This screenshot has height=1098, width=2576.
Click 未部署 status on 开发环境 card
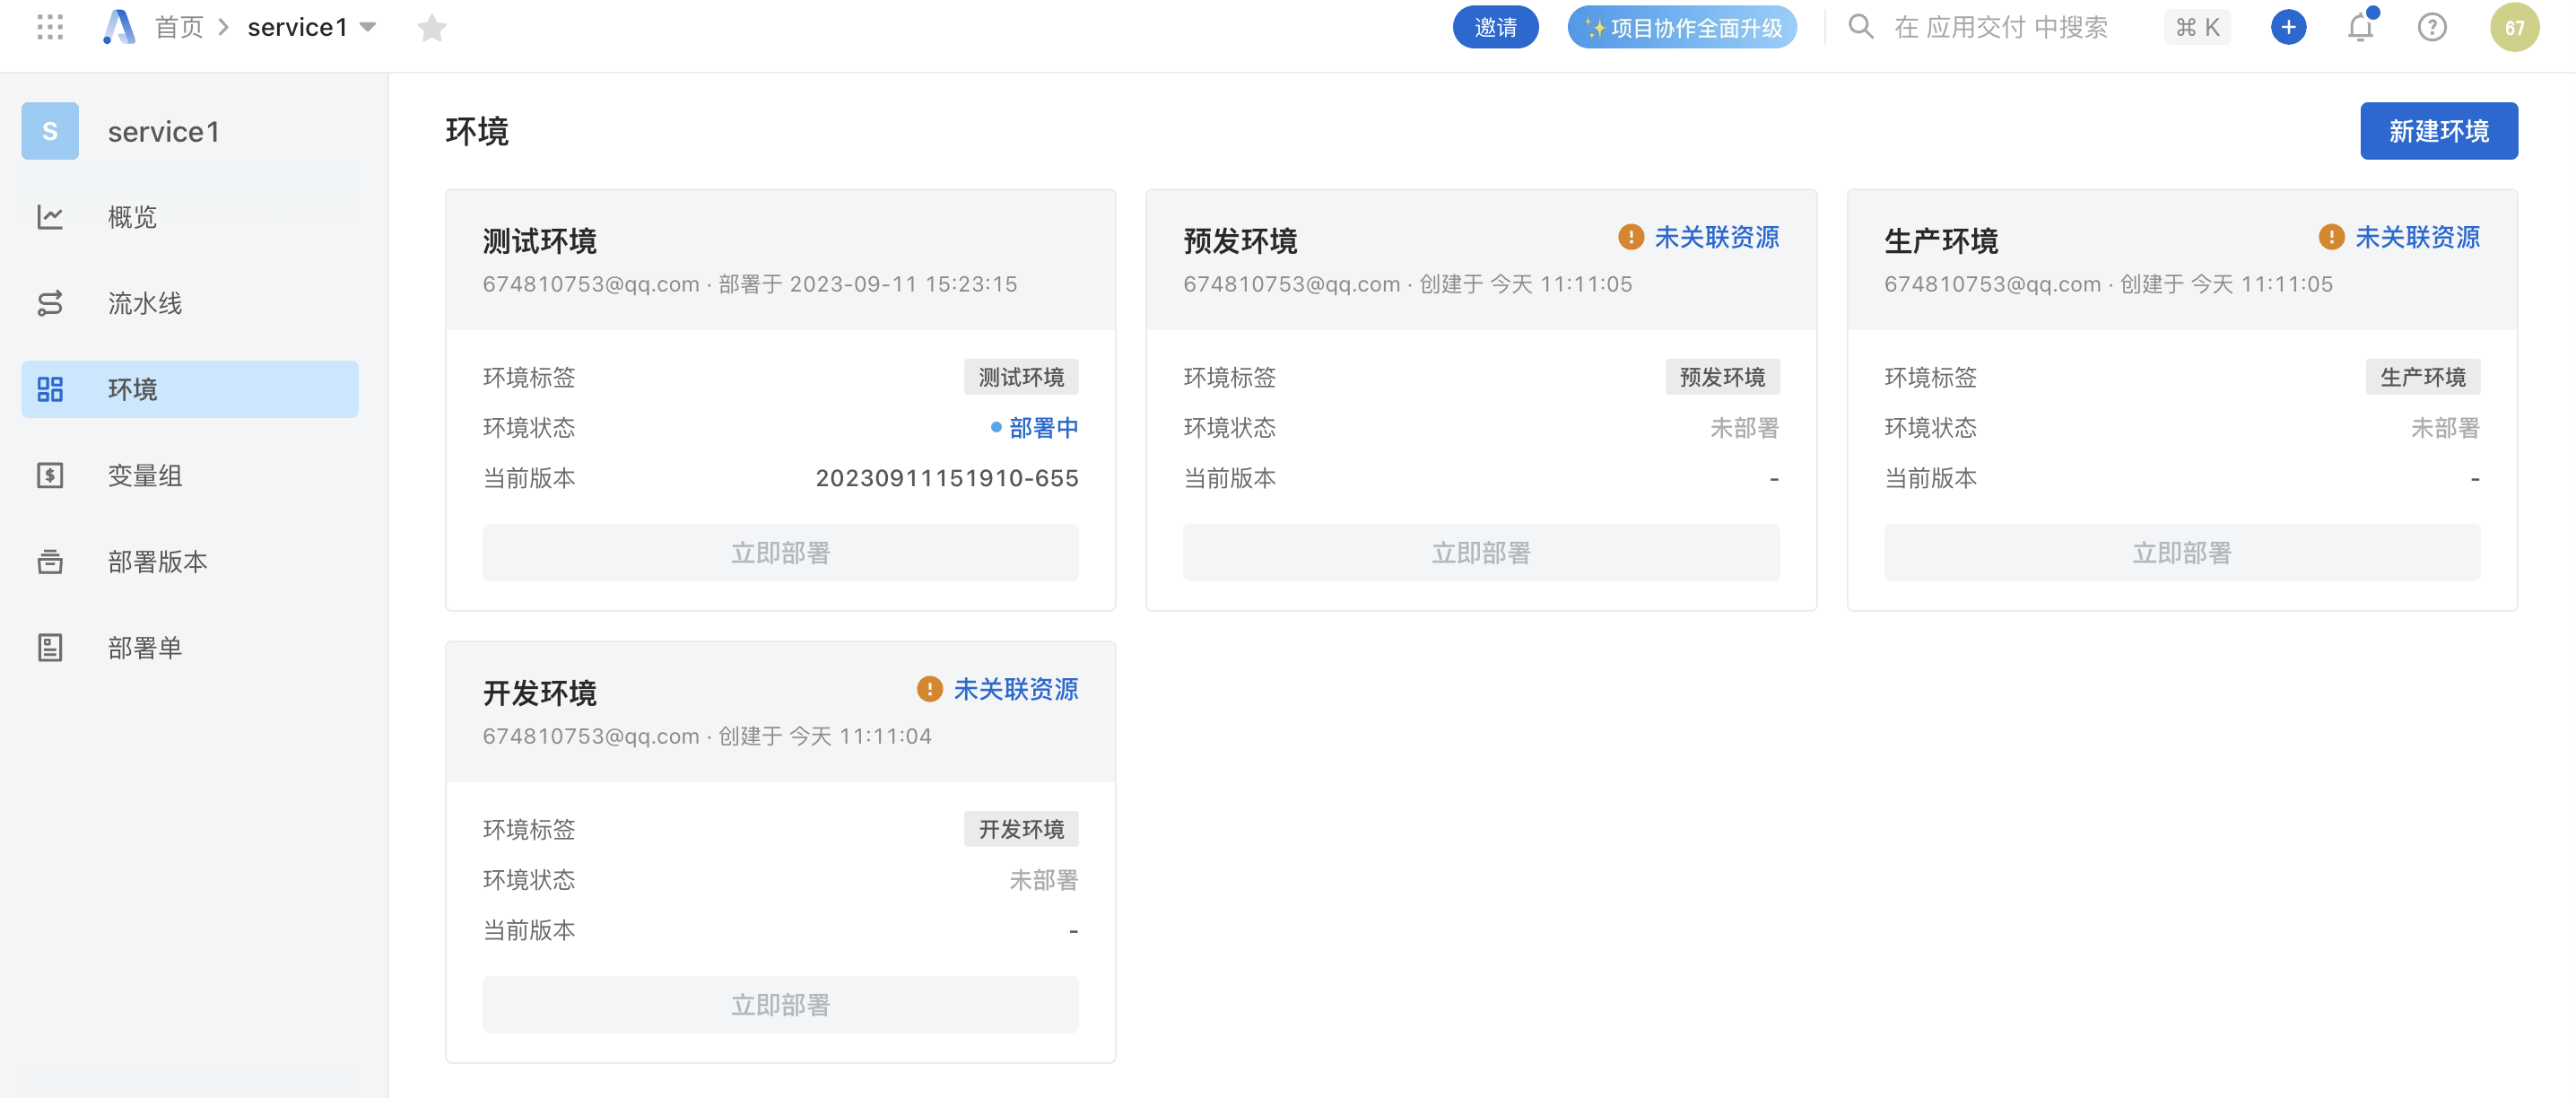click(1044, 880)
